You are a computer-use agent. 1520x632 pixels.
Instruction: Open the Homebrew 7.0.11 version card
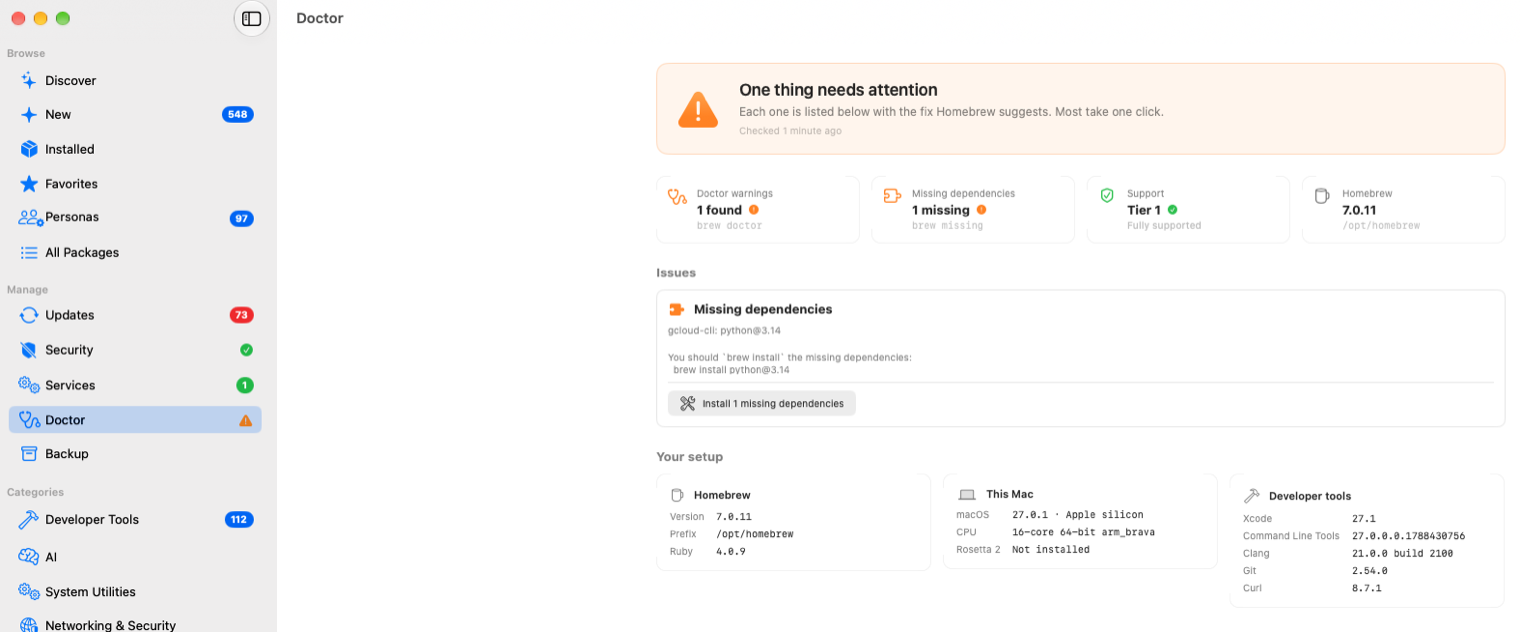click(x=1403, y=210)
